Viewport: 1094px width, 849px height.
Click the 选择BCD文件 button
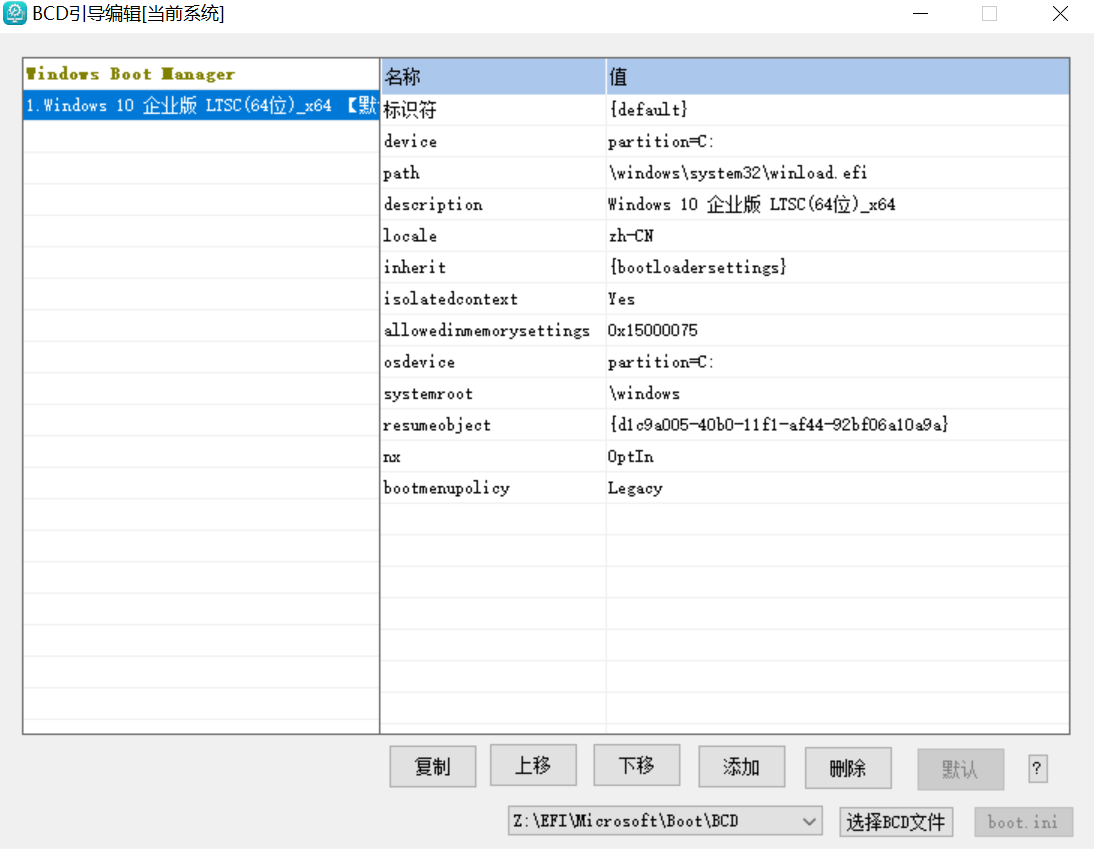click(896, 822)
